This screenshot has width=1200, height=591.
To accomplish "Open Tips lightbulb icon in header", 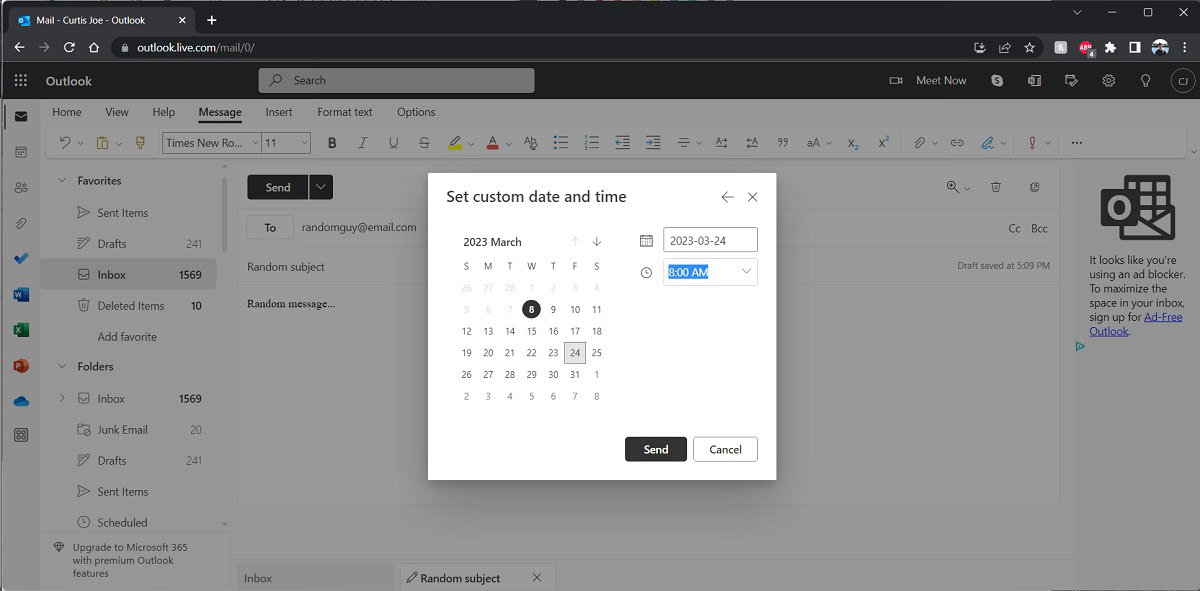I will pyautogui.click(x=1146, y=81).
